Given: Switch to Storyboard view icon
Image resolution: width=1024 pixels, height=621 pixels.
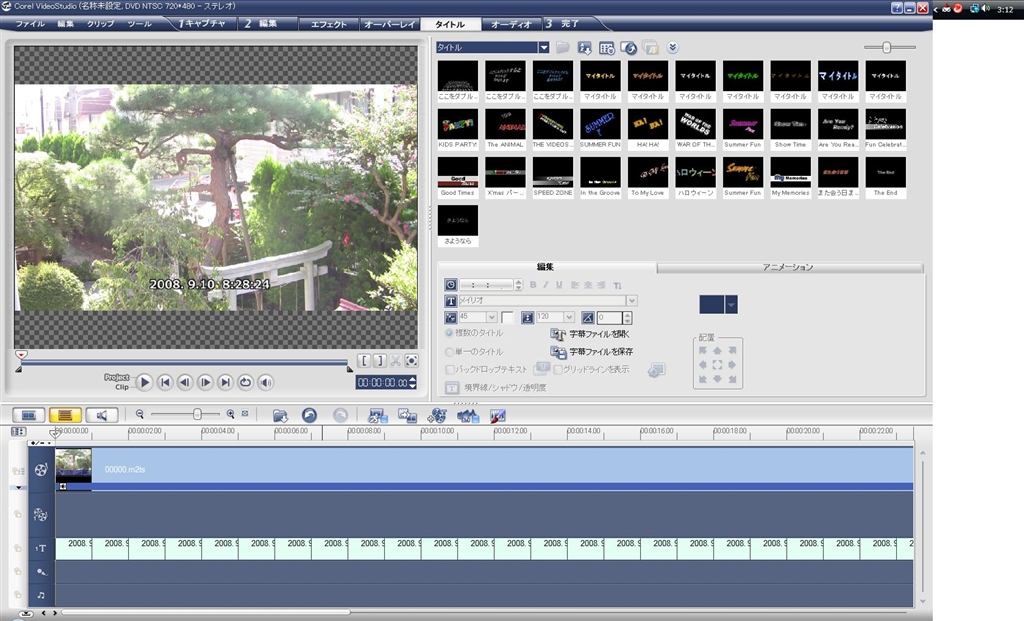Looking at the screenshot, I should [28, 414].
